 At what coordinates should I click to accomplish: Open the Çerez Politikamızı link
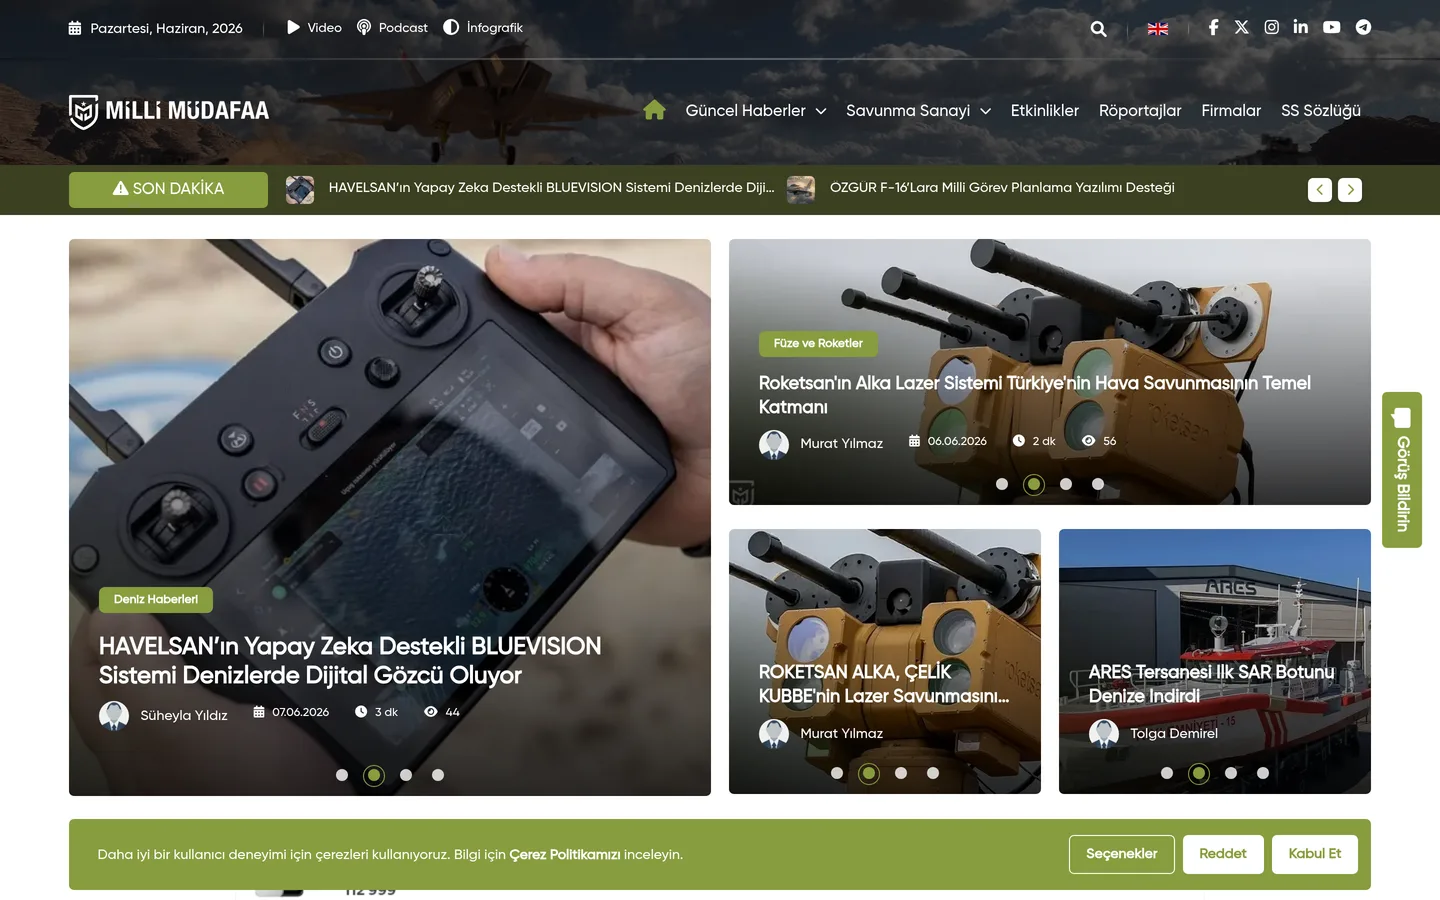(x=565, y=855)
